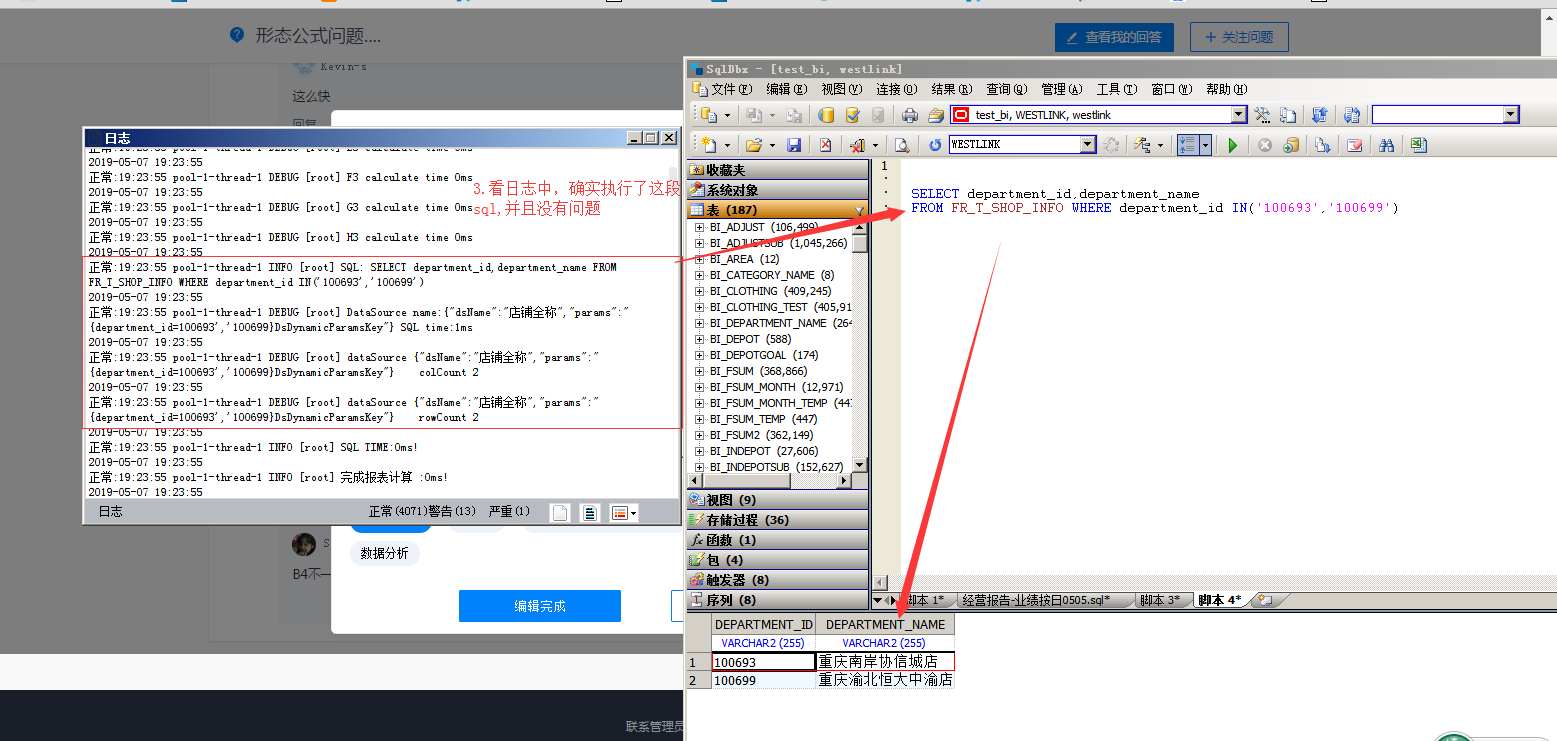Click the red-check calendar icon
The width and height of the screenshot is (1557, 741).
1354,145
